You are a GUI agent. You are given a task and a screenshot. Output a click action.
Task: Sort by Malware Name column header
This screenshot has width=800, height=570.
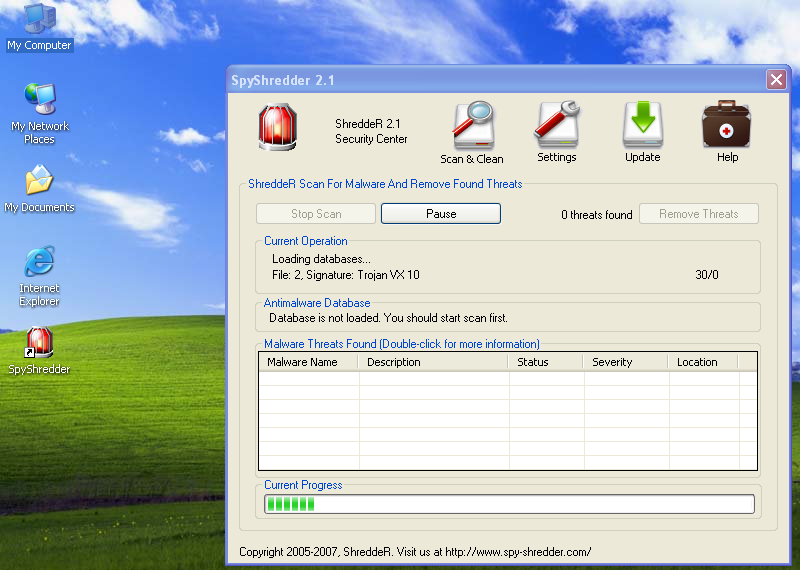(x=308, y=362)
